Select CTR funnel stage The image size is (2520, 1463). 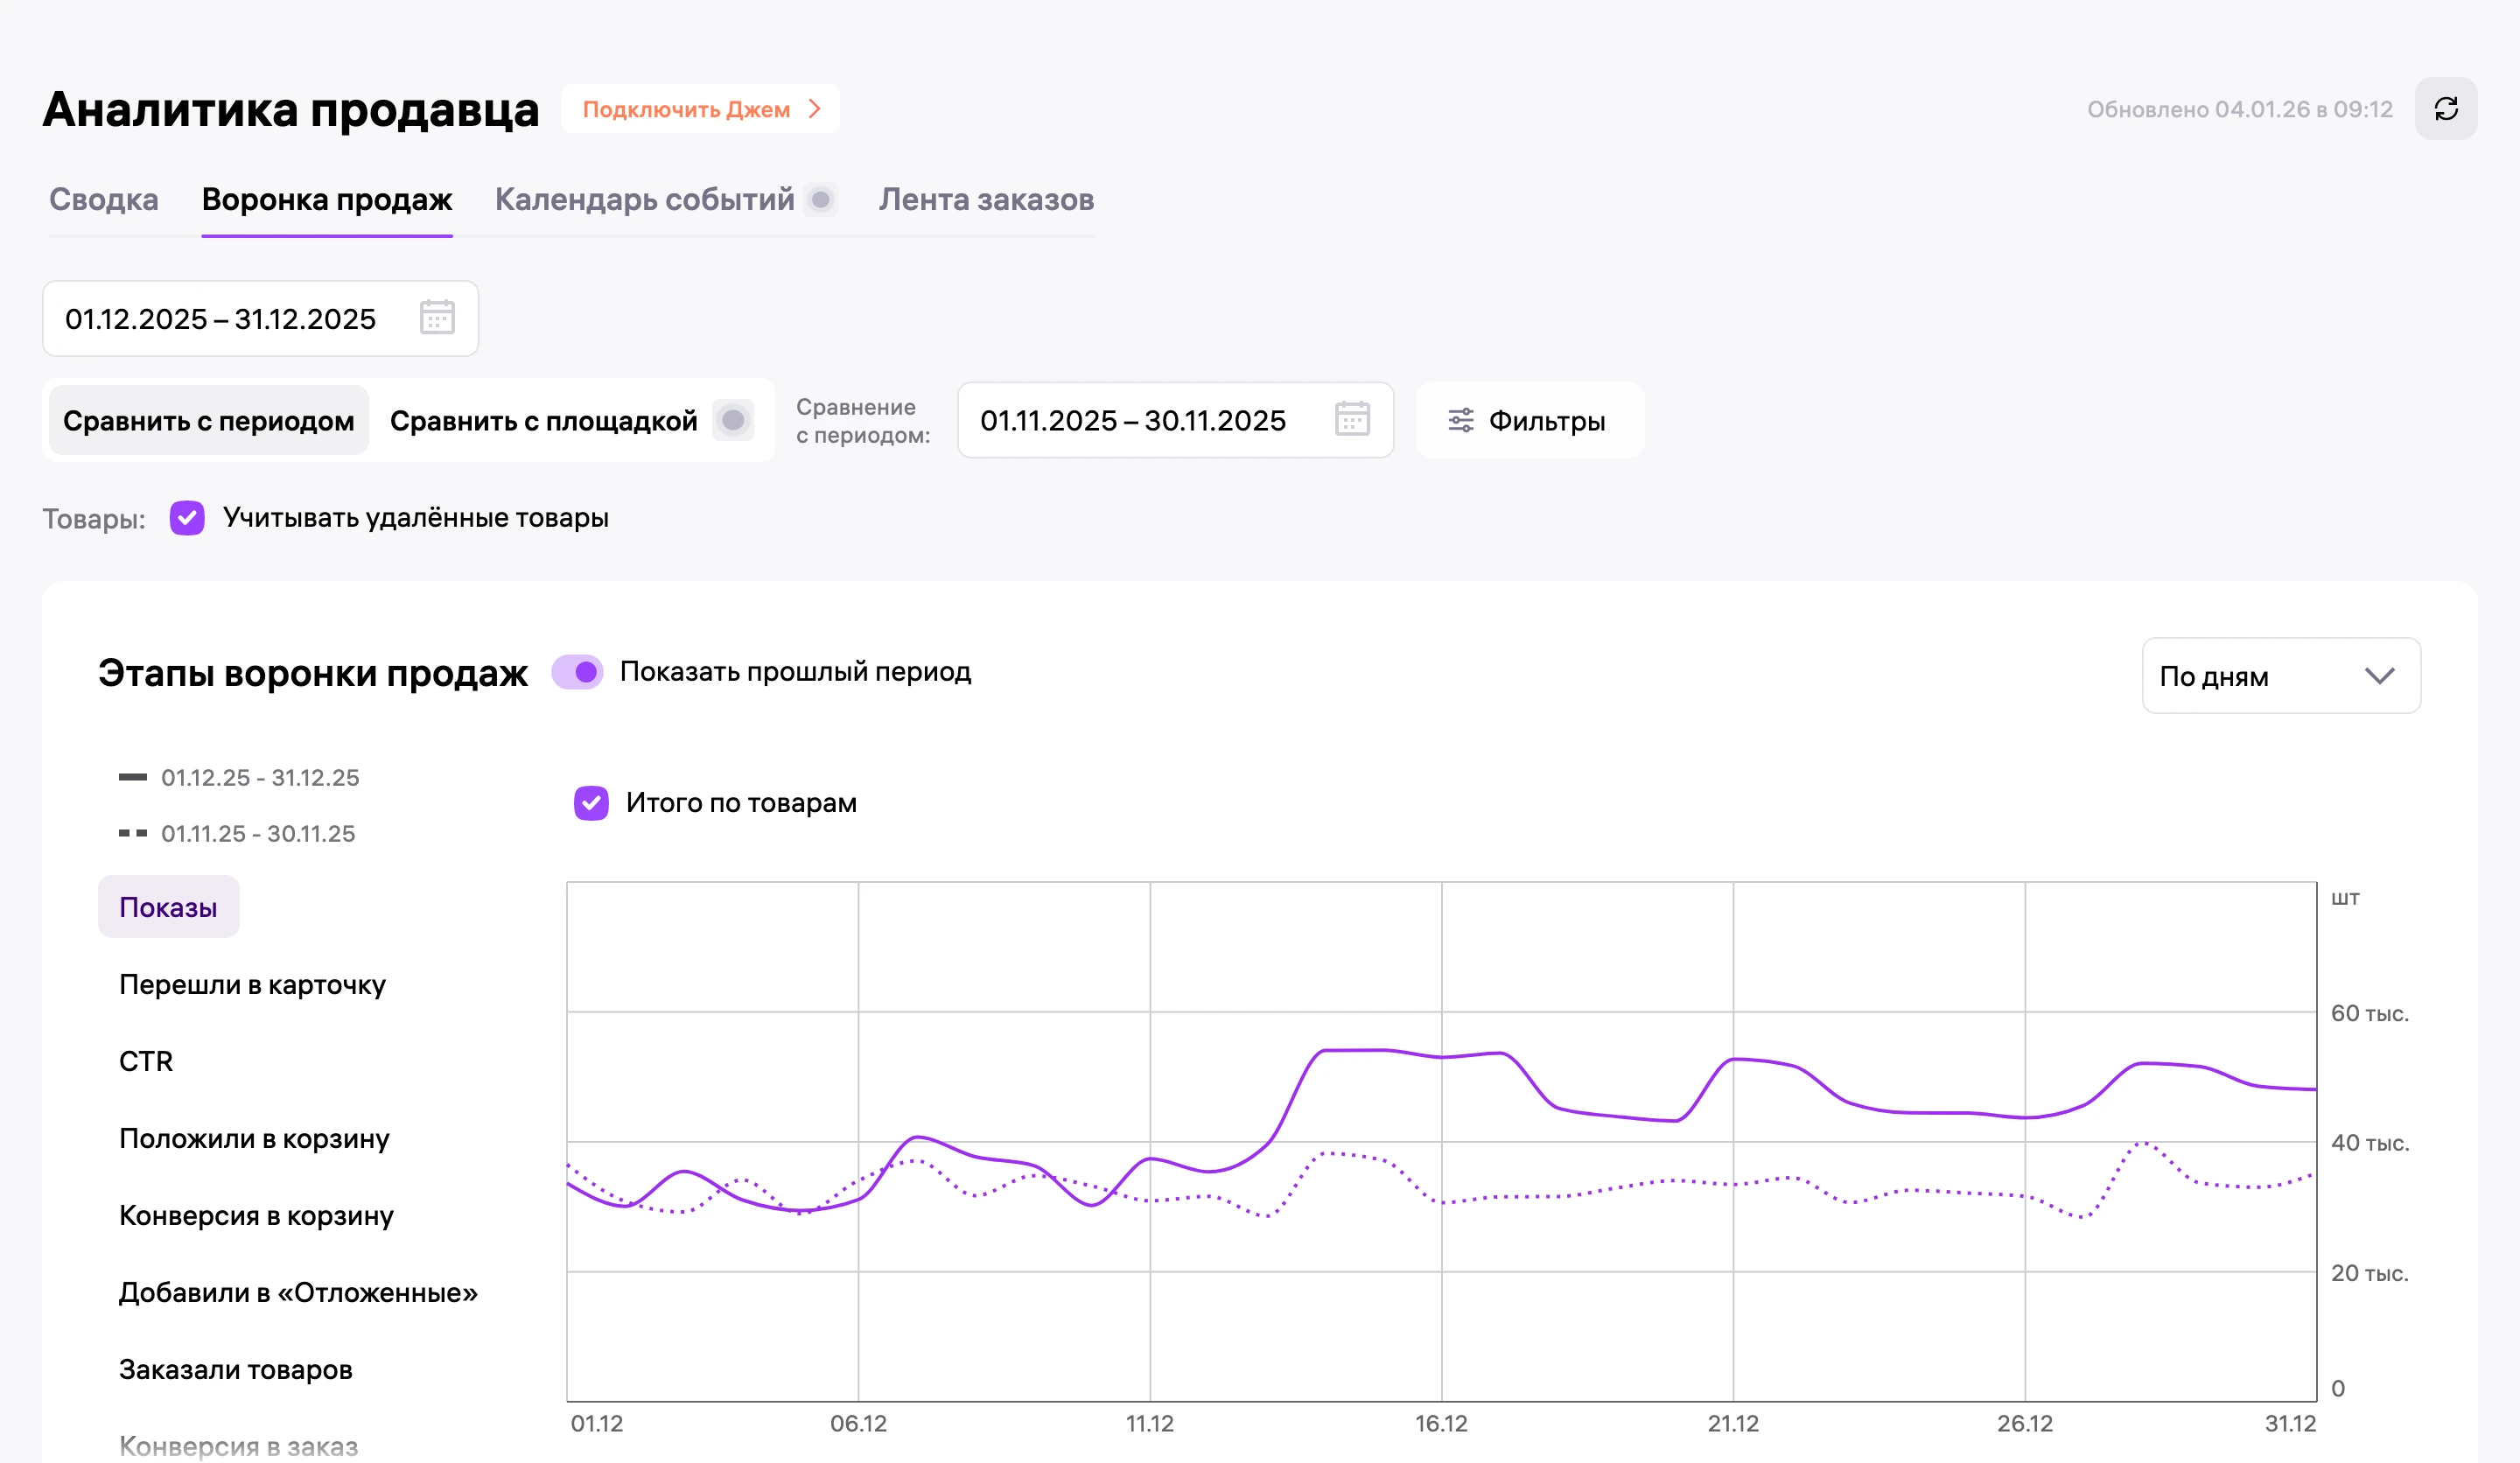coord(146,1062)
